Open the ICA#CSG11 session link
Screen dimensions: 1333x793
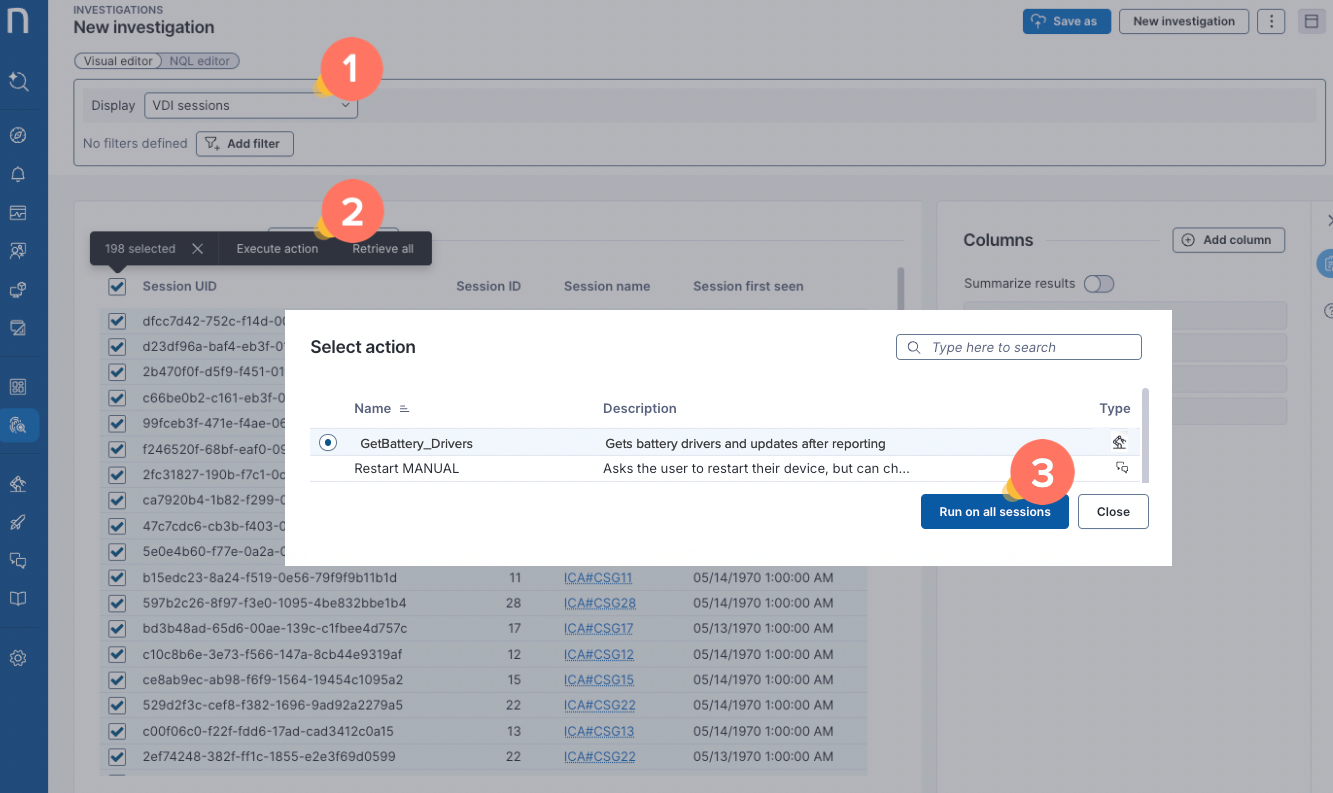(x=598, y=578)
